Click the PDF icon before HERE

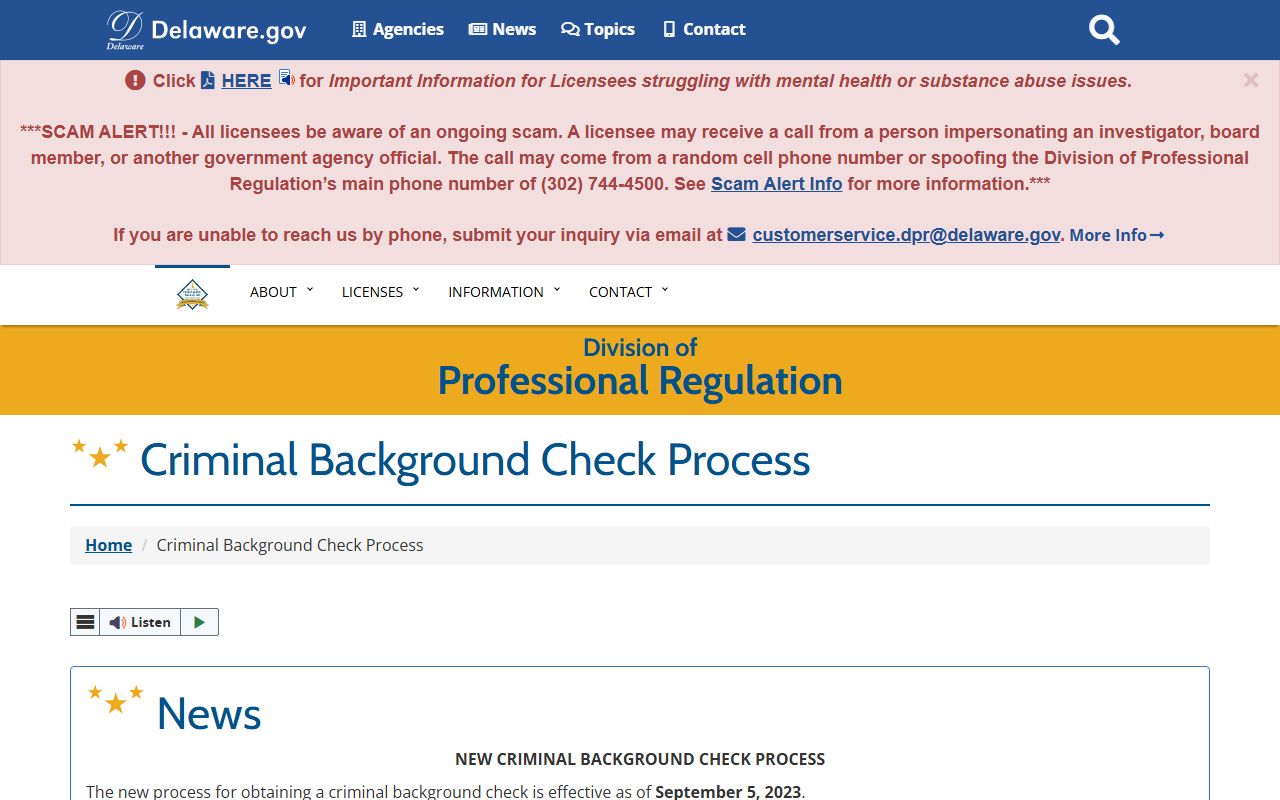[x=208, y=80]
